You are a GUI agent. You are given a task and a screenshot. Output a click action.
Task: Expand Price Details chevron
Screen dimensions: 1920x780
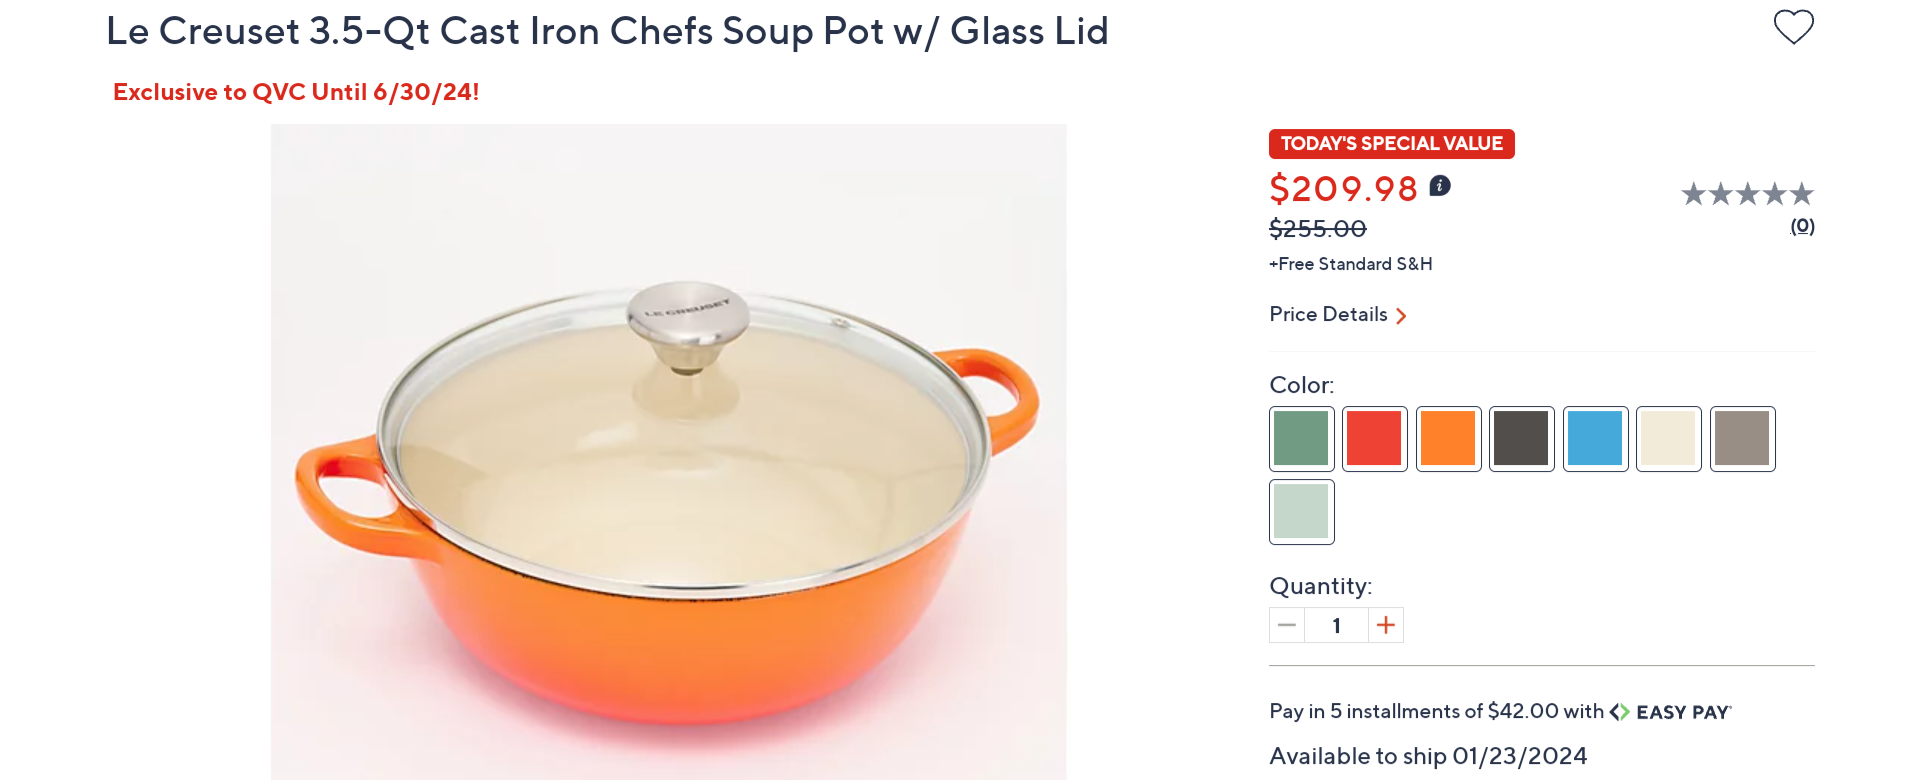click(x=1401, y=316)
